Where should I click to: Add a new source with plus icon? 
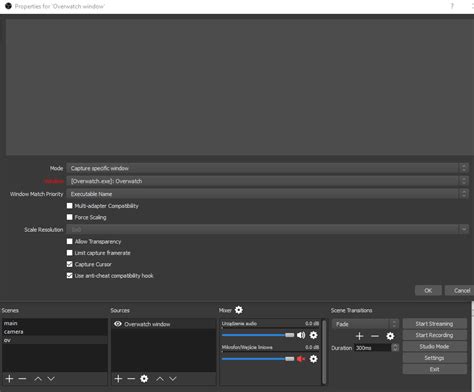tap(118, 379)
